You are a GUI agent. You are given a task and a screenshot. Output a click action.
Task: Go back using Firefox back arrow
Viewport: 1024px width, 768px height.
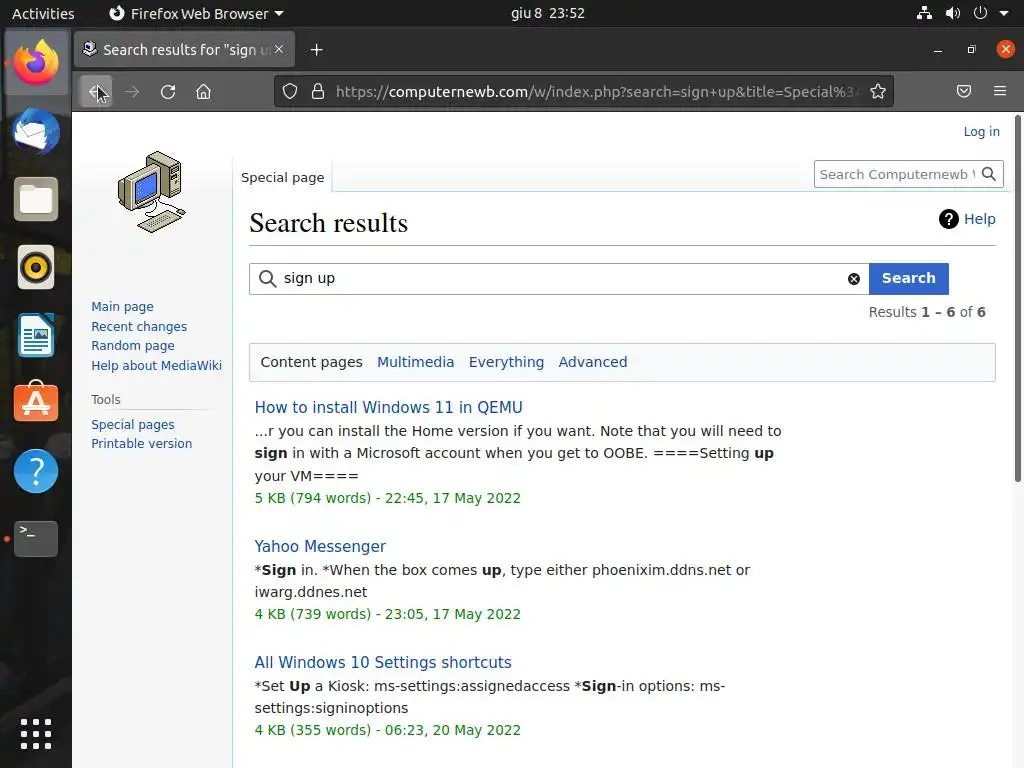pyautogui.click(x=96, y=91)
